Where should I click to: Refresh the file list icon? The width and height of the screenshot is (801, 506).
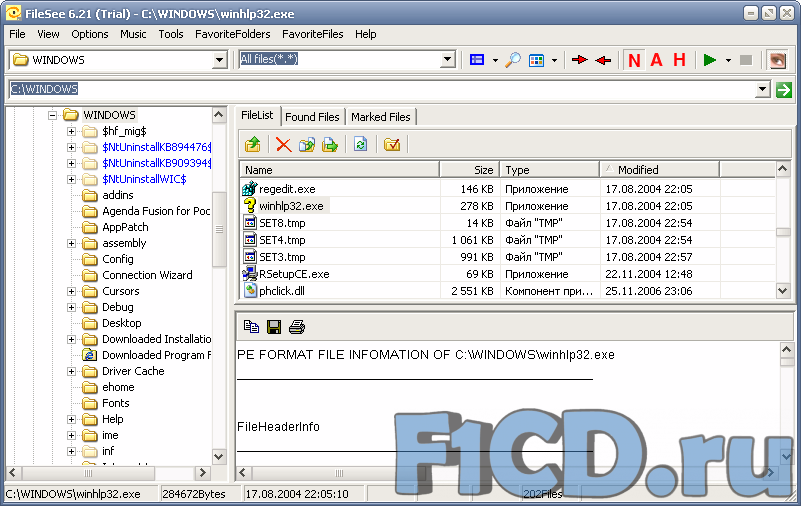pyautogui.click(x=360, y=145)
